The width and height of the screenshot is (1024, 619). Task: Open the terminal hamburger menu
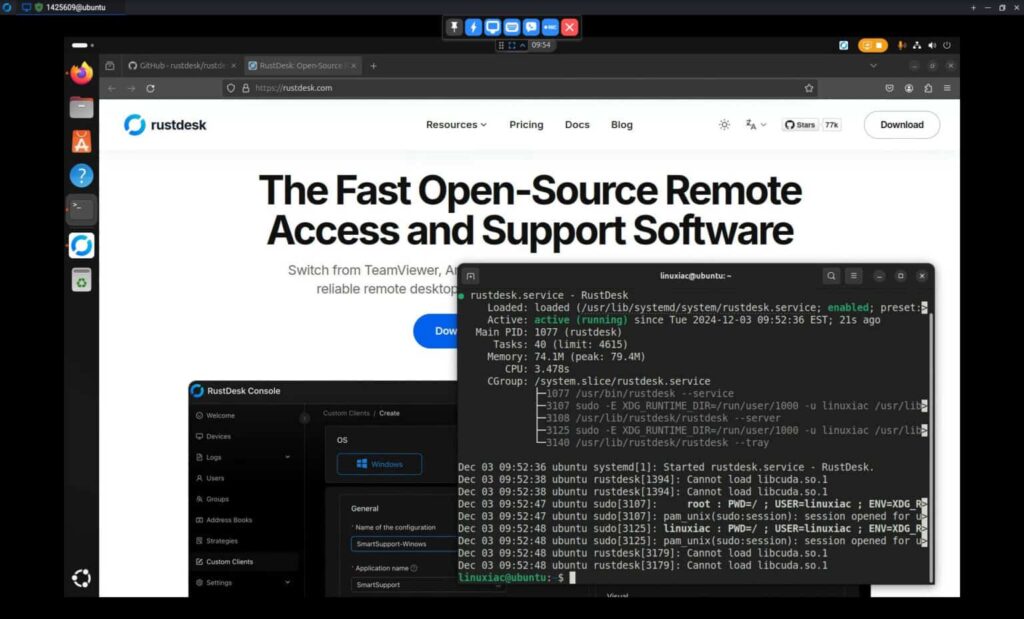pos(854,275)
